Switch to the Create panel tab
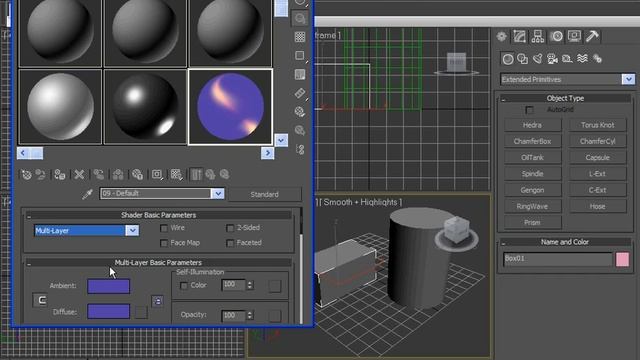 (x=502, y=37)
